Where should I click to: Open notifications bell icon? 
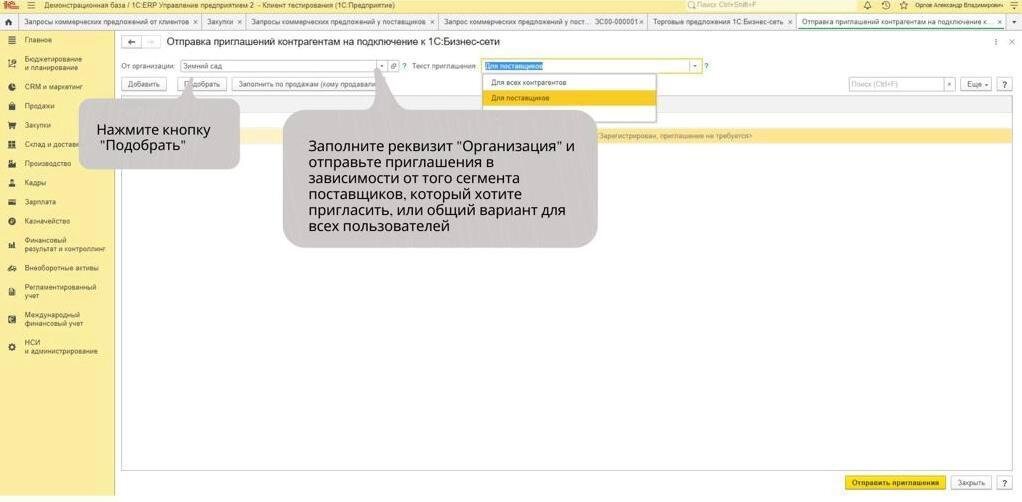868,5
